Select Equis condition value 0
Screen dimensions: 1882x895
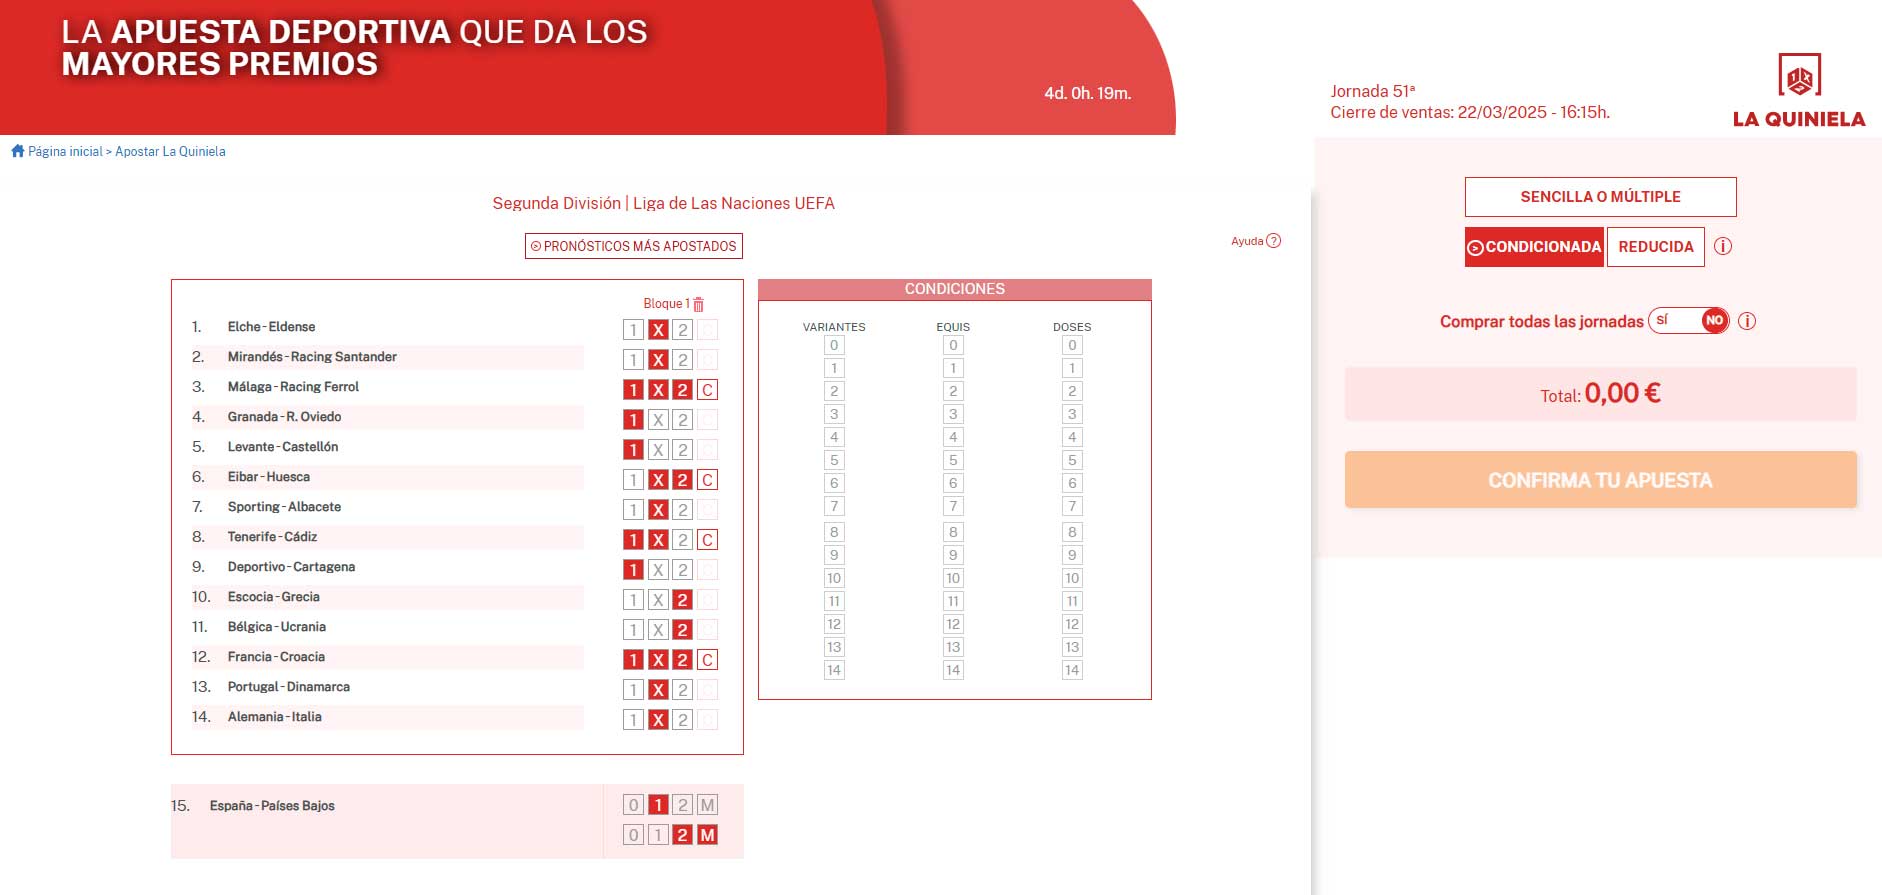(x=953, y=345)
